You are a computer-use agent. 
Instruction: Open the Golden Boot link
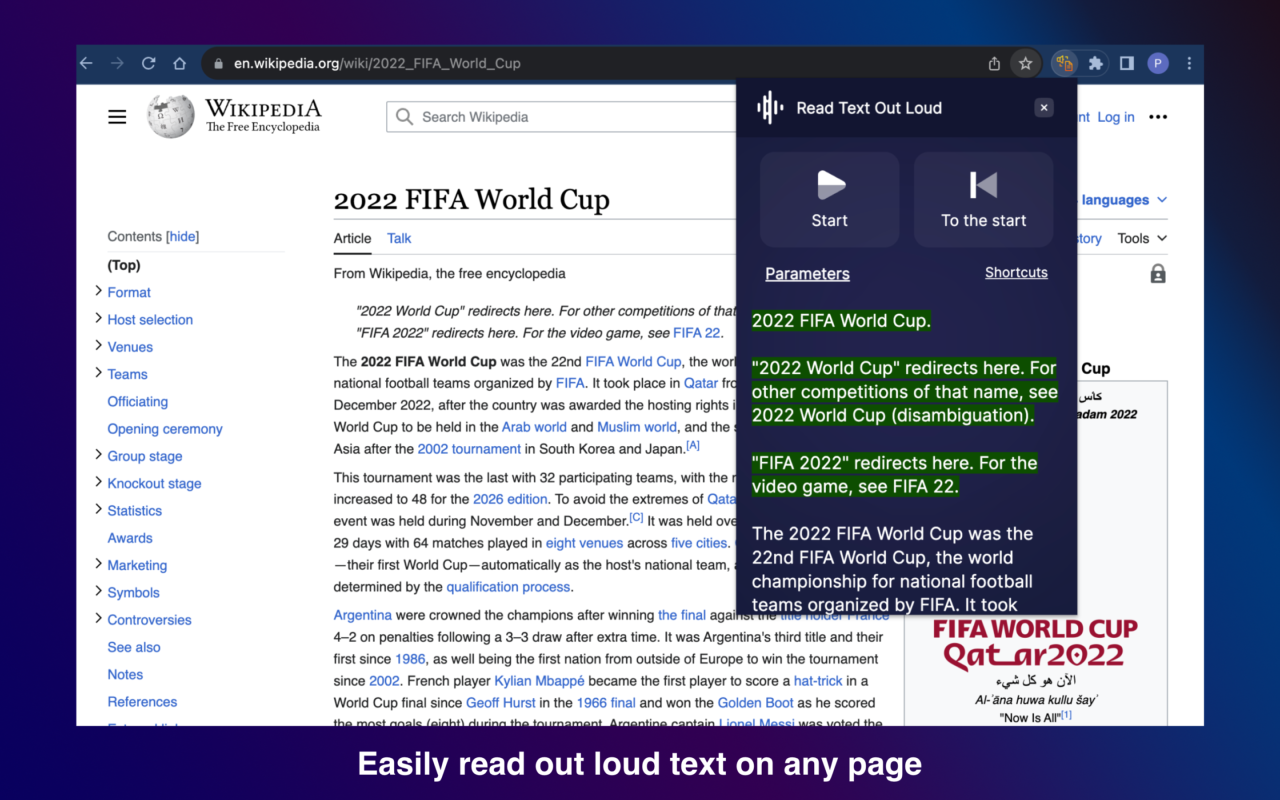click(755, 703)
